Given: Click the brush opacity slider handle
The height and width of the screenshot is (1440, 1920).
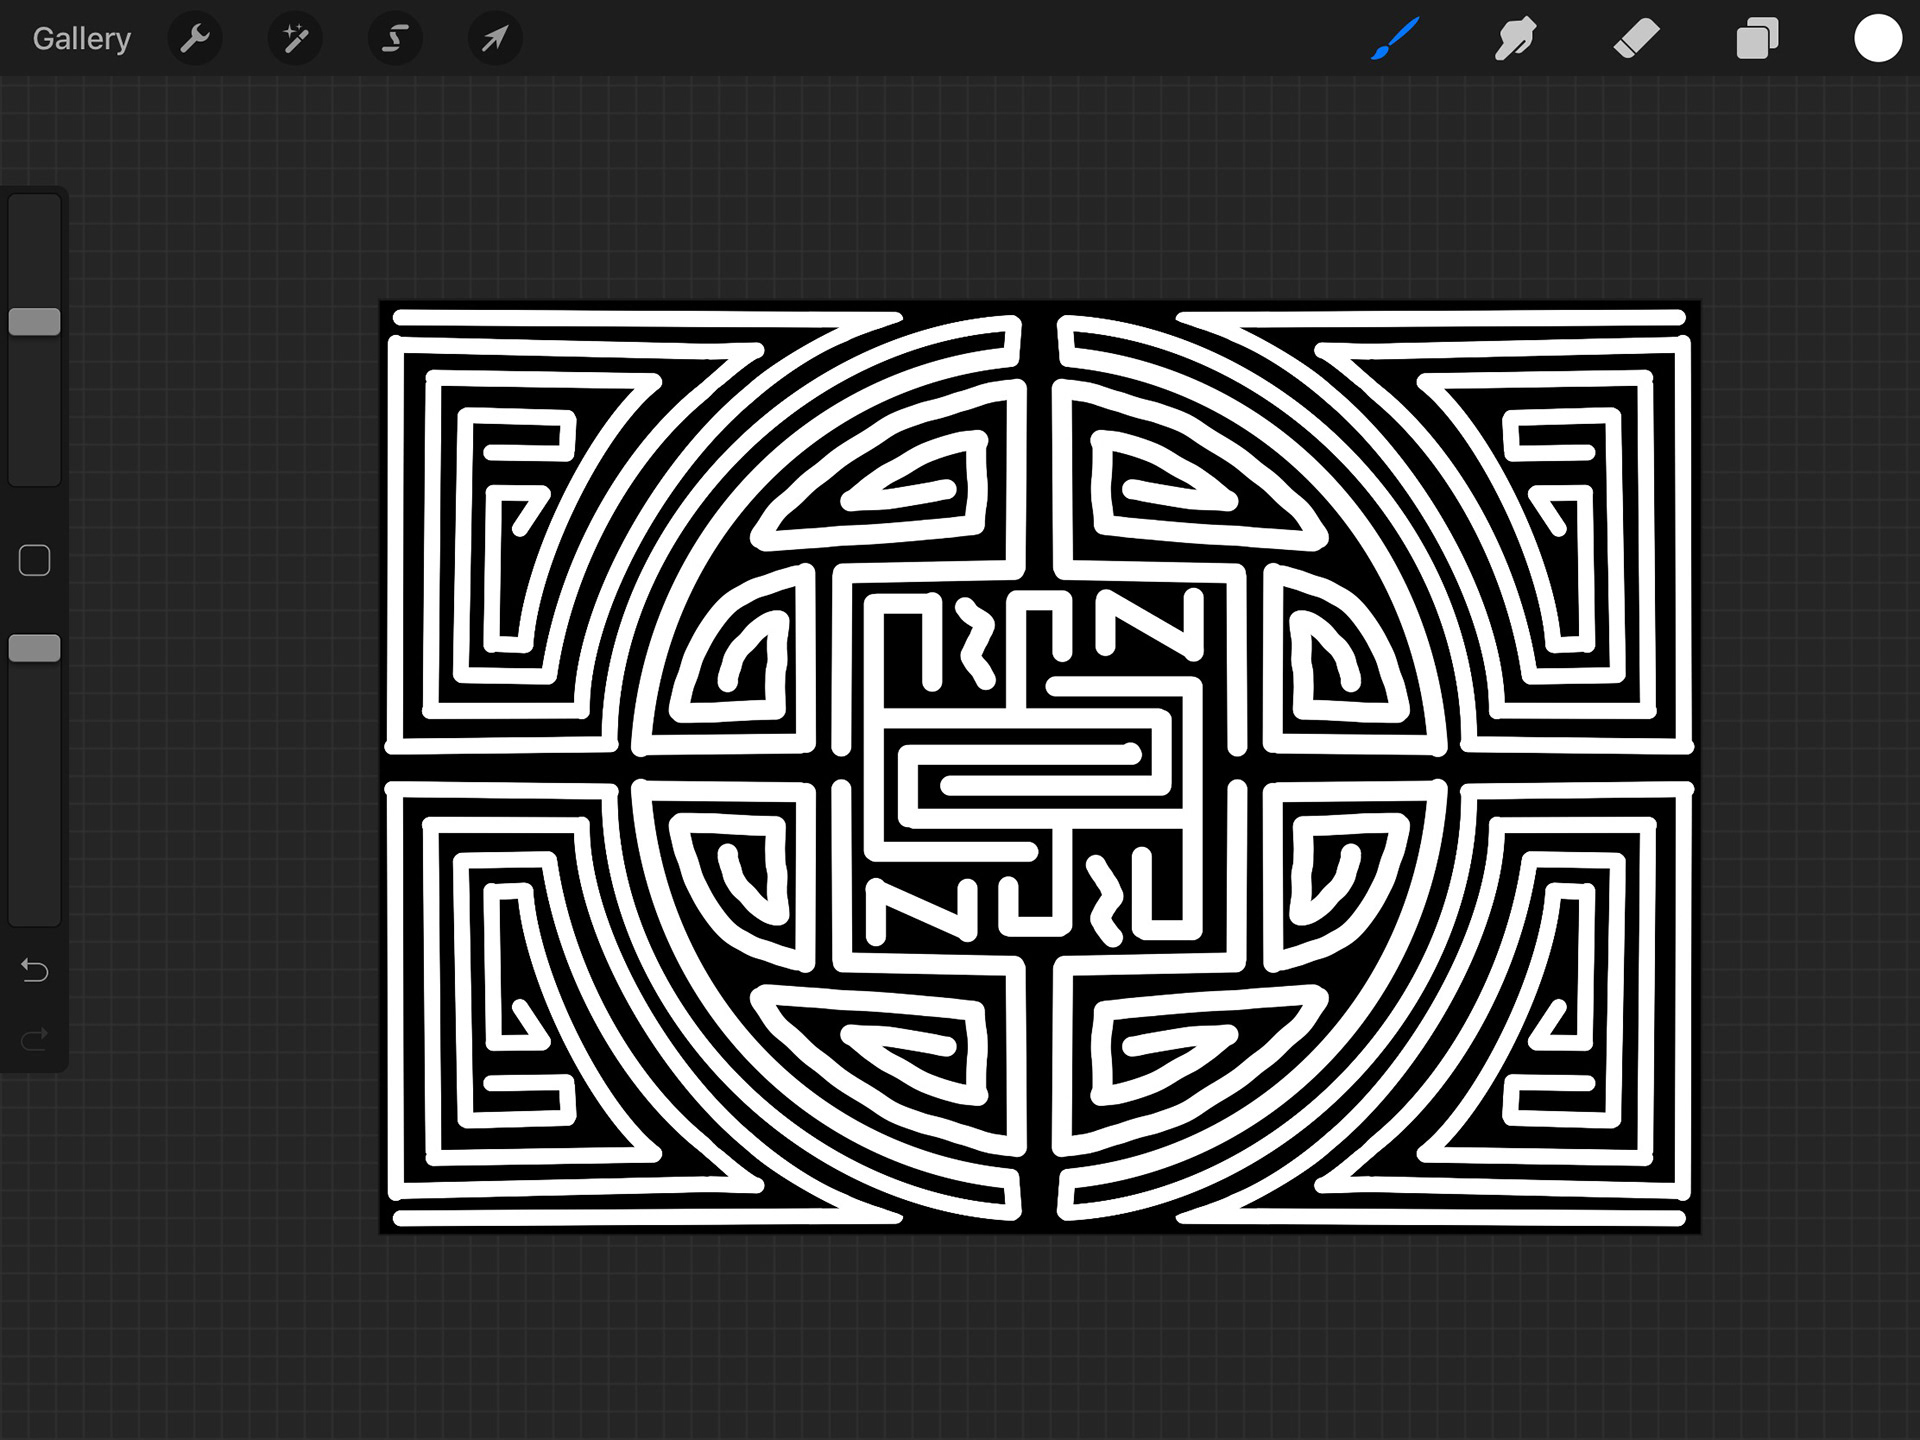Looking at the screenshot, I should [35, 648].
